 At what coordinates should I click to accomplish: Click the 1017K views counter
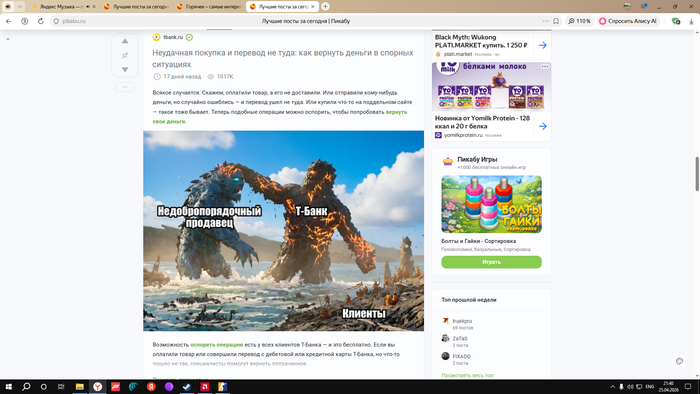(225, 76)
